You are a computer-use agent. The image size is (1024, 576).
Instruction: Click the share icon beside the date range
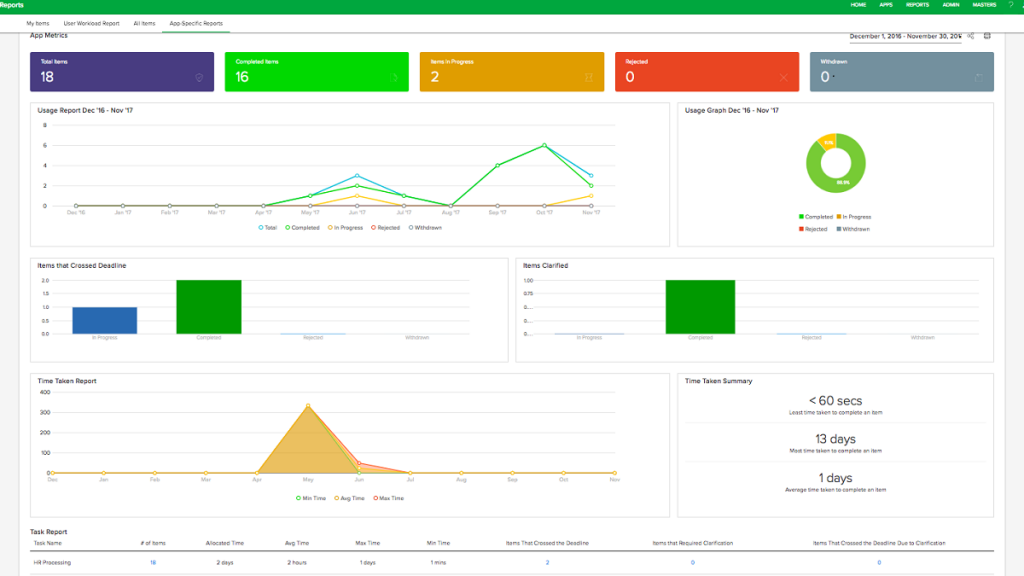970,36
